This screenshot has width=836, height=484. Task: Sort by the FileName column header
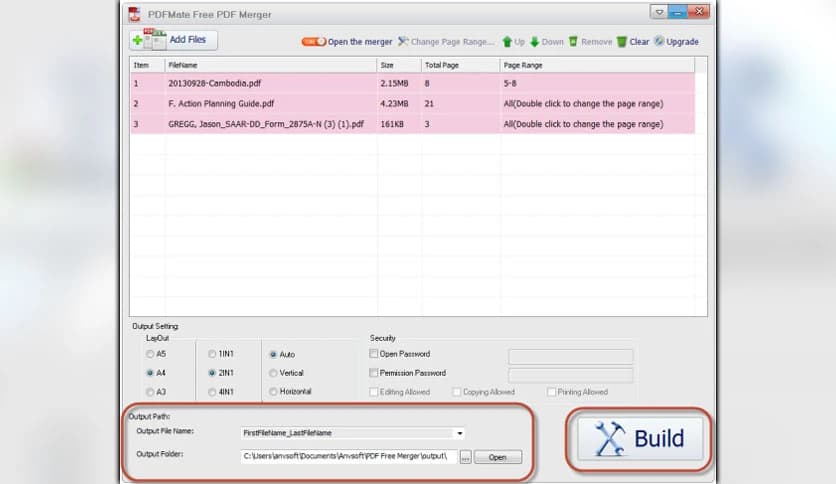coord(270,65)
